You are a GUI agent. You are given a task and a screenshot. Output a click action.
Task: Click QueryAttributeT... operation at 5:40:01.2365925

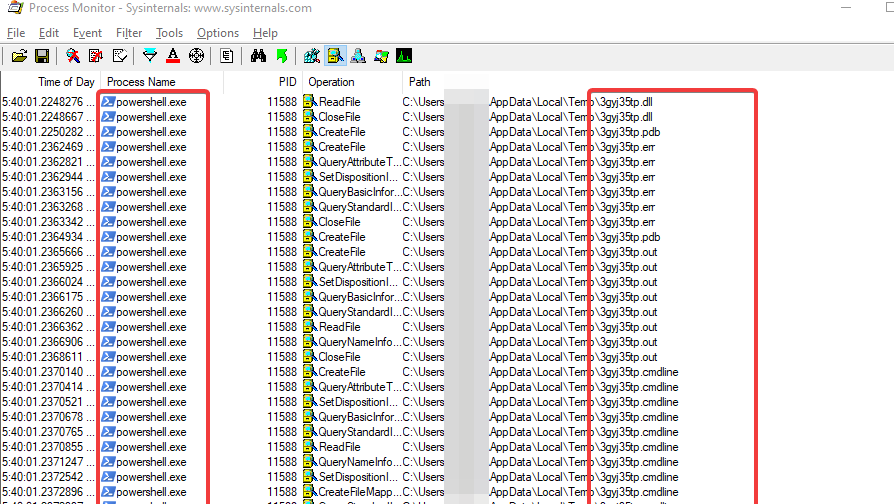[x=359, y=267]
